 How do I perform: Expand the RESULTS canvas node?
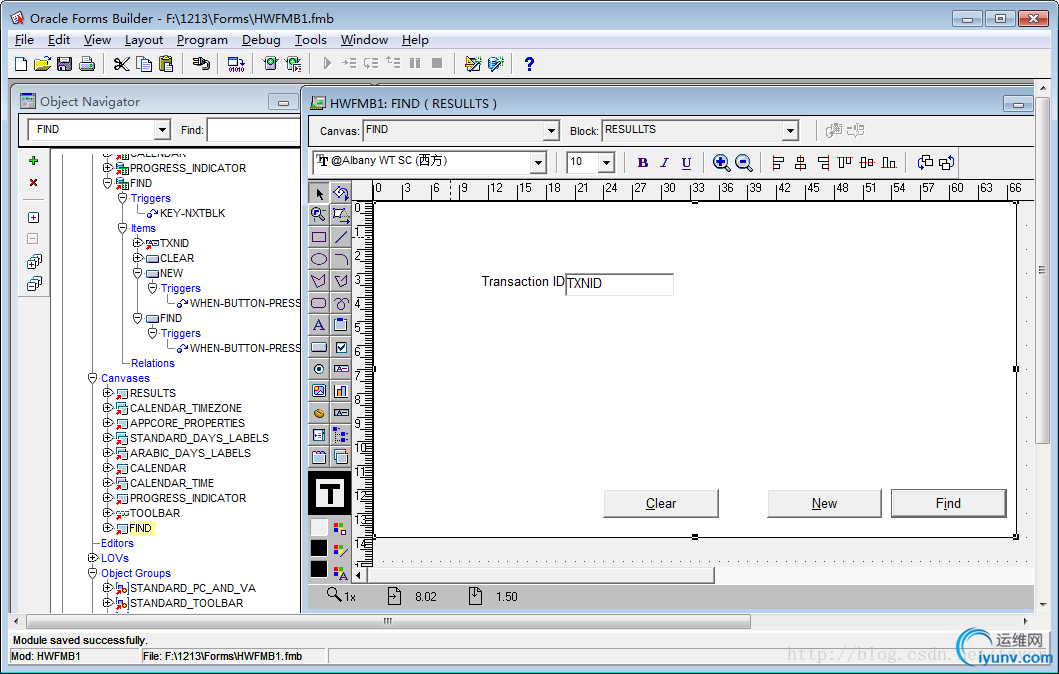coord(108,393)
